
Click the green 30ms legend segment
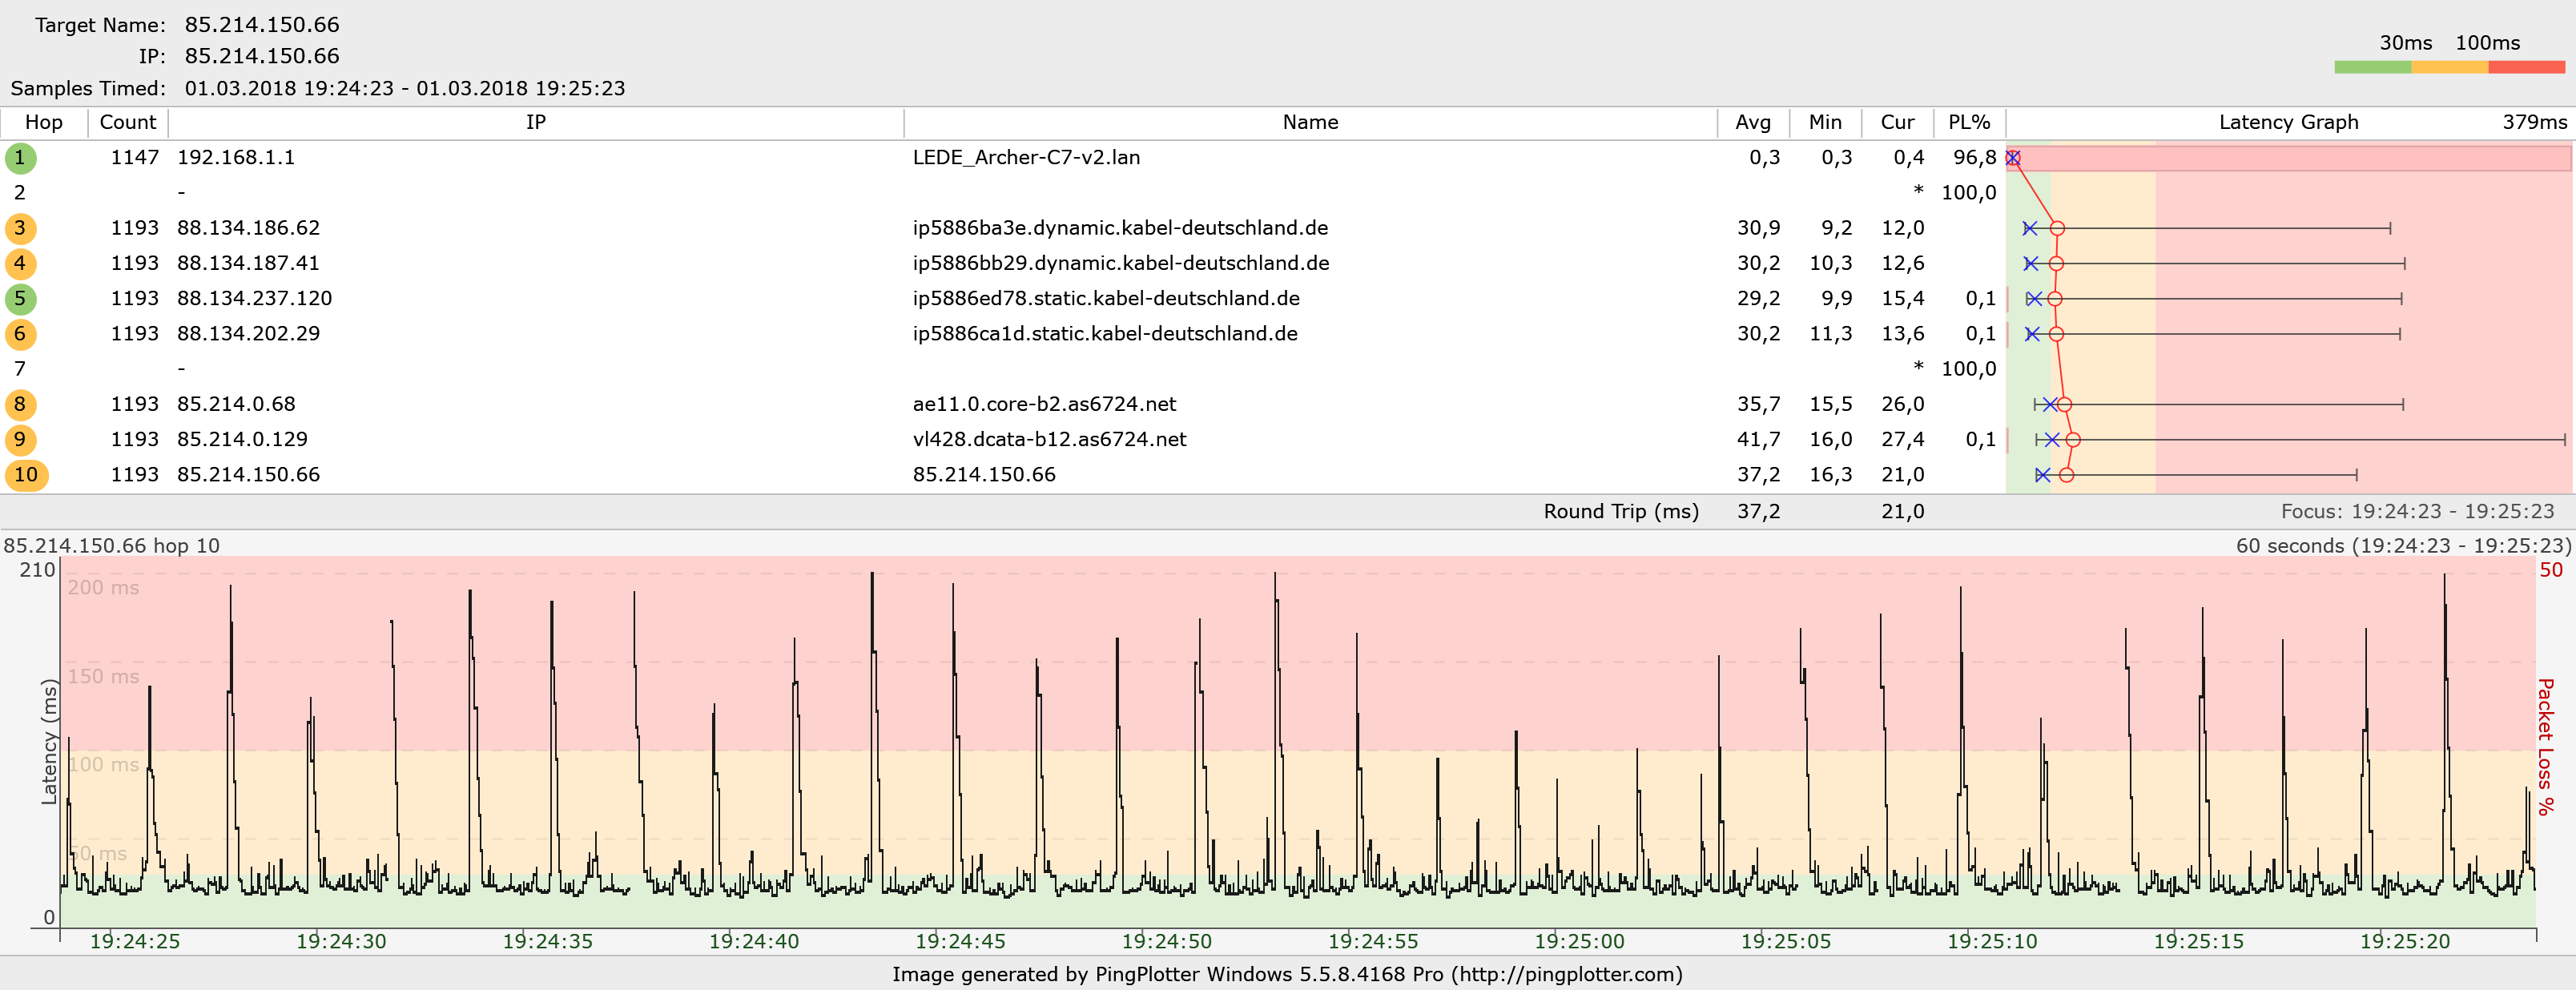pyautogui.click(x=2372, y=67)
